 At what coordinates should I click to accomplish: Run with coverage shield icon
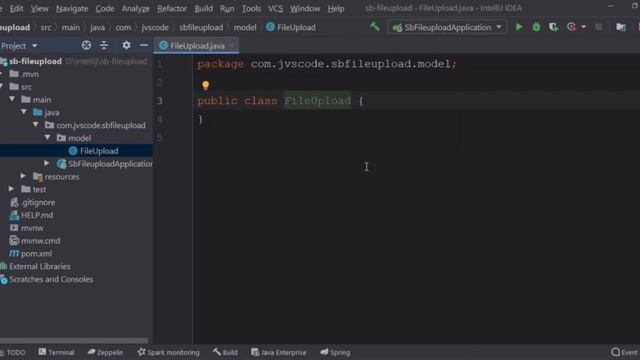(x=553, y=27)
